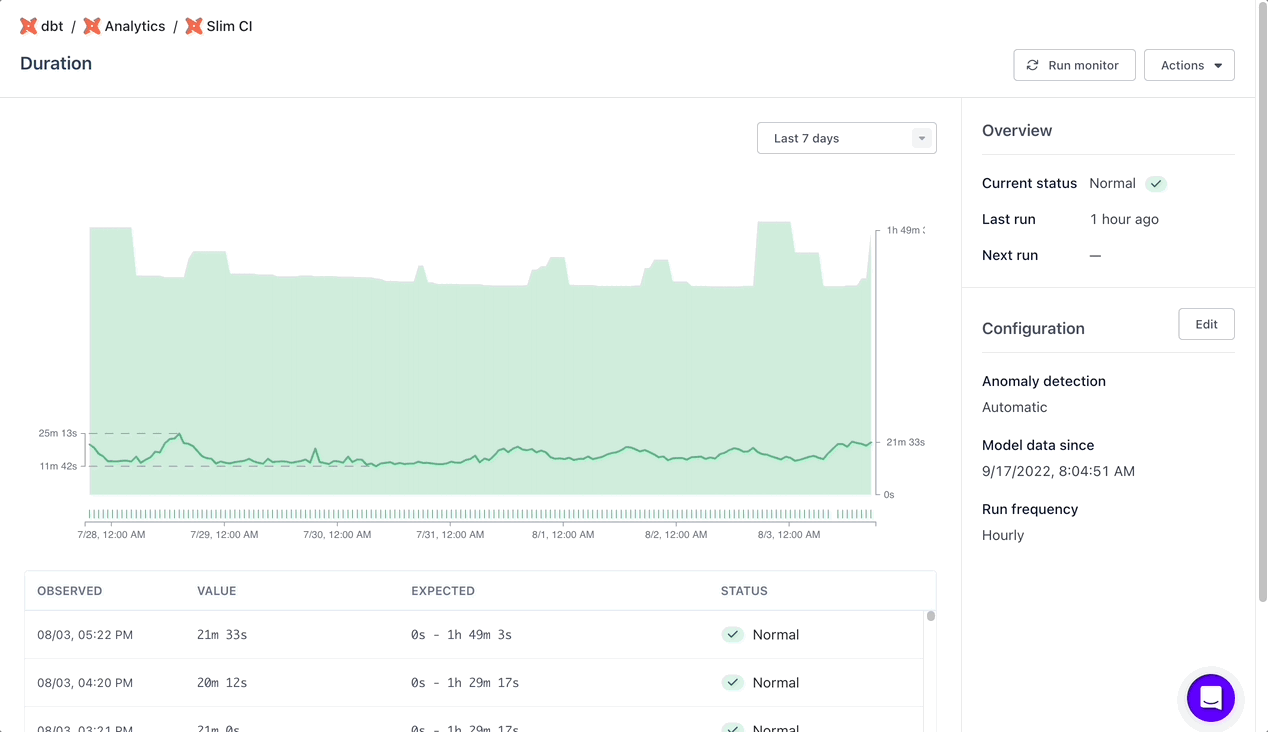Click the Model data since timestamp
Image resolution: width=1268 pixels, height=732 pixels.
click(x=1058, y=471)
